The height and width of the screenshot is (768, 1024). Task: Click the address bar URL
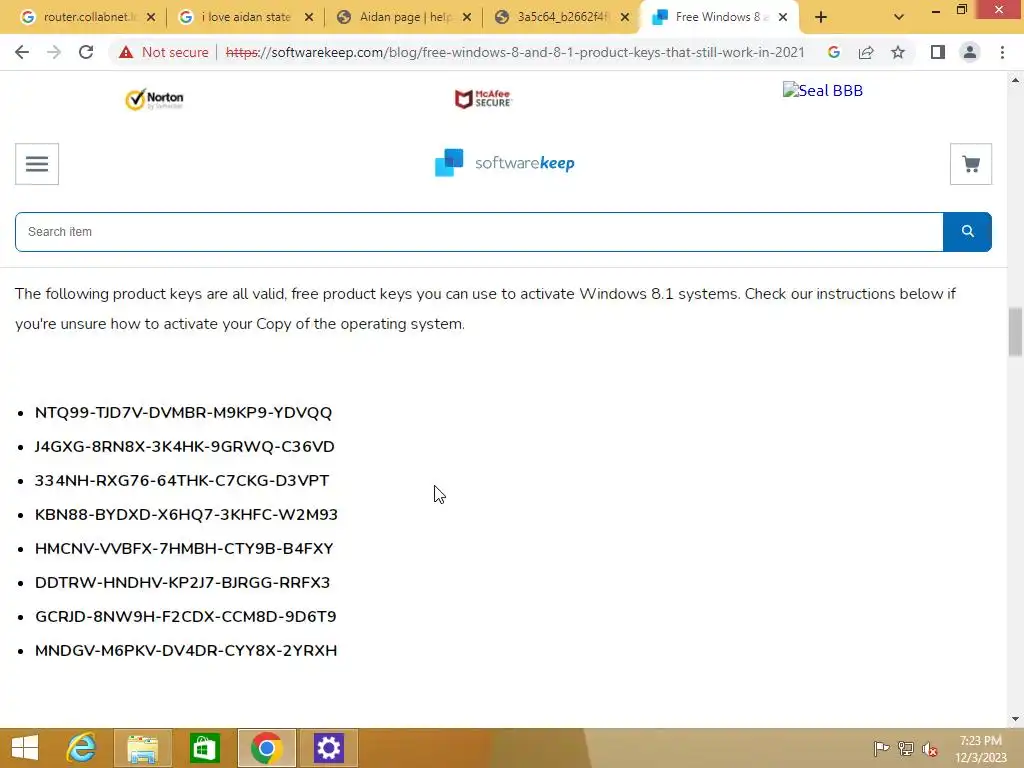pyautogui.click(x=515, y=52)
